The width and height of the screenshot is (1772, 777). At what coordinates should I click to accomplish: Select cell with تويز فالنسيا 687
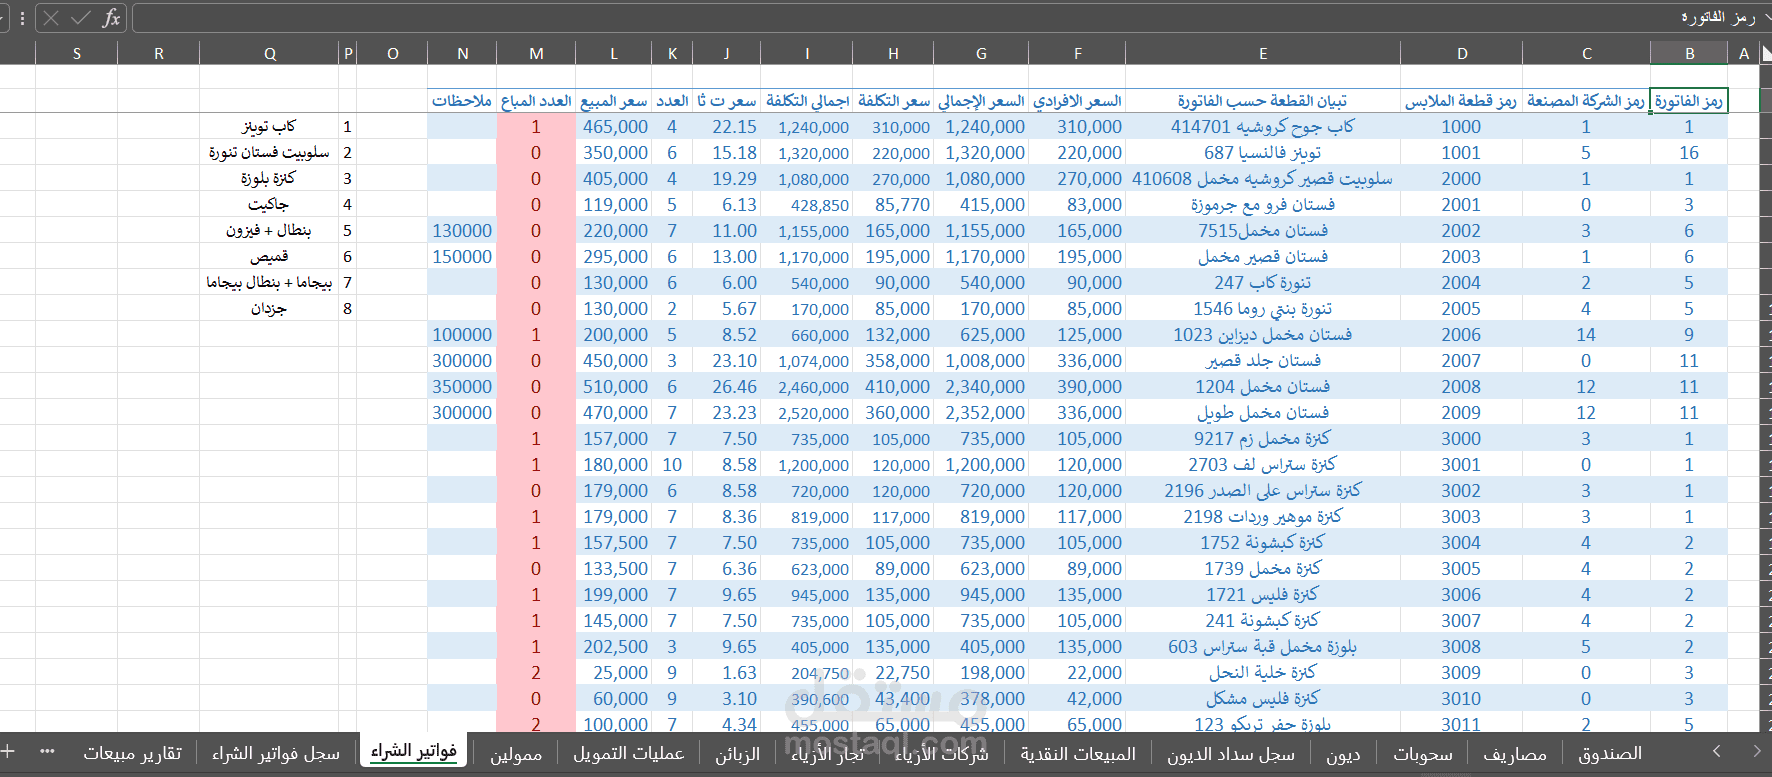[x=1263, y=153]
